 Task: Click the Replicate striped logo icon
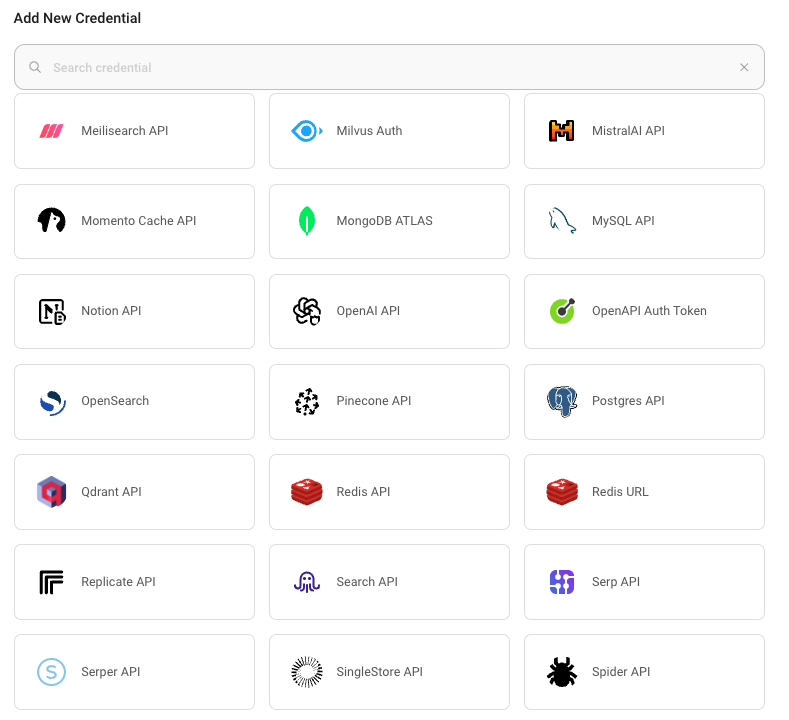click(51, 582)
